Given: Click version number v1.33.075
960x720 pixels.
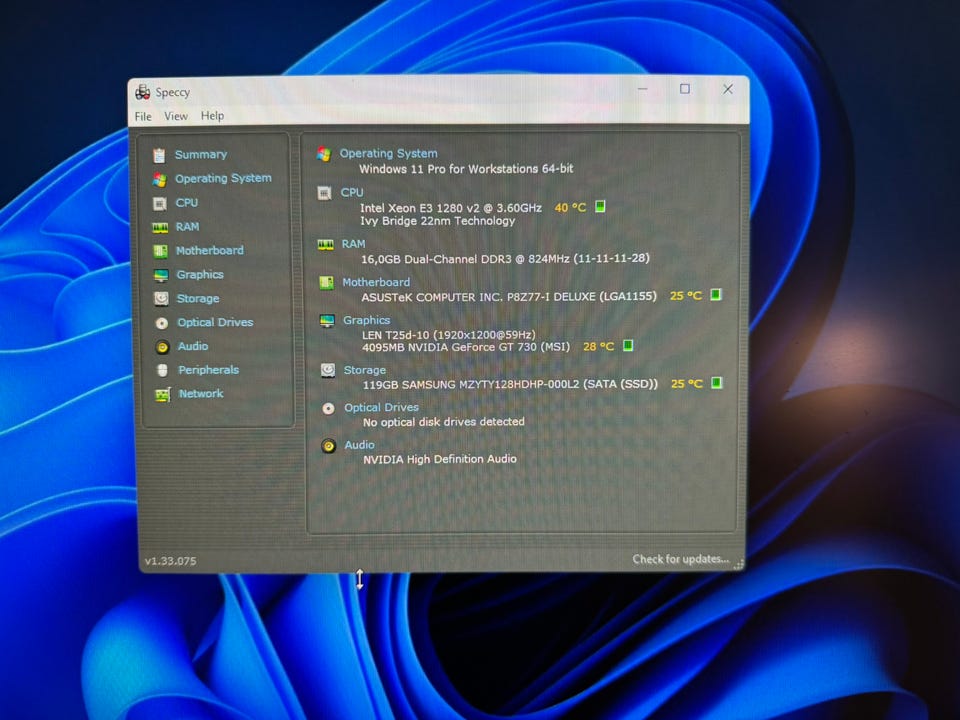Looking at the screenshot, I should (x=170, y=561).
